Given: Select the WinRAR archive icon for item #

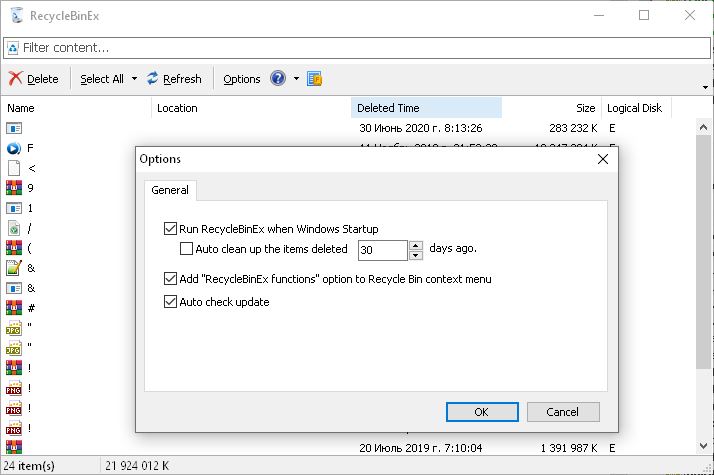Looking at the screenshot, I should click(14, 308).
